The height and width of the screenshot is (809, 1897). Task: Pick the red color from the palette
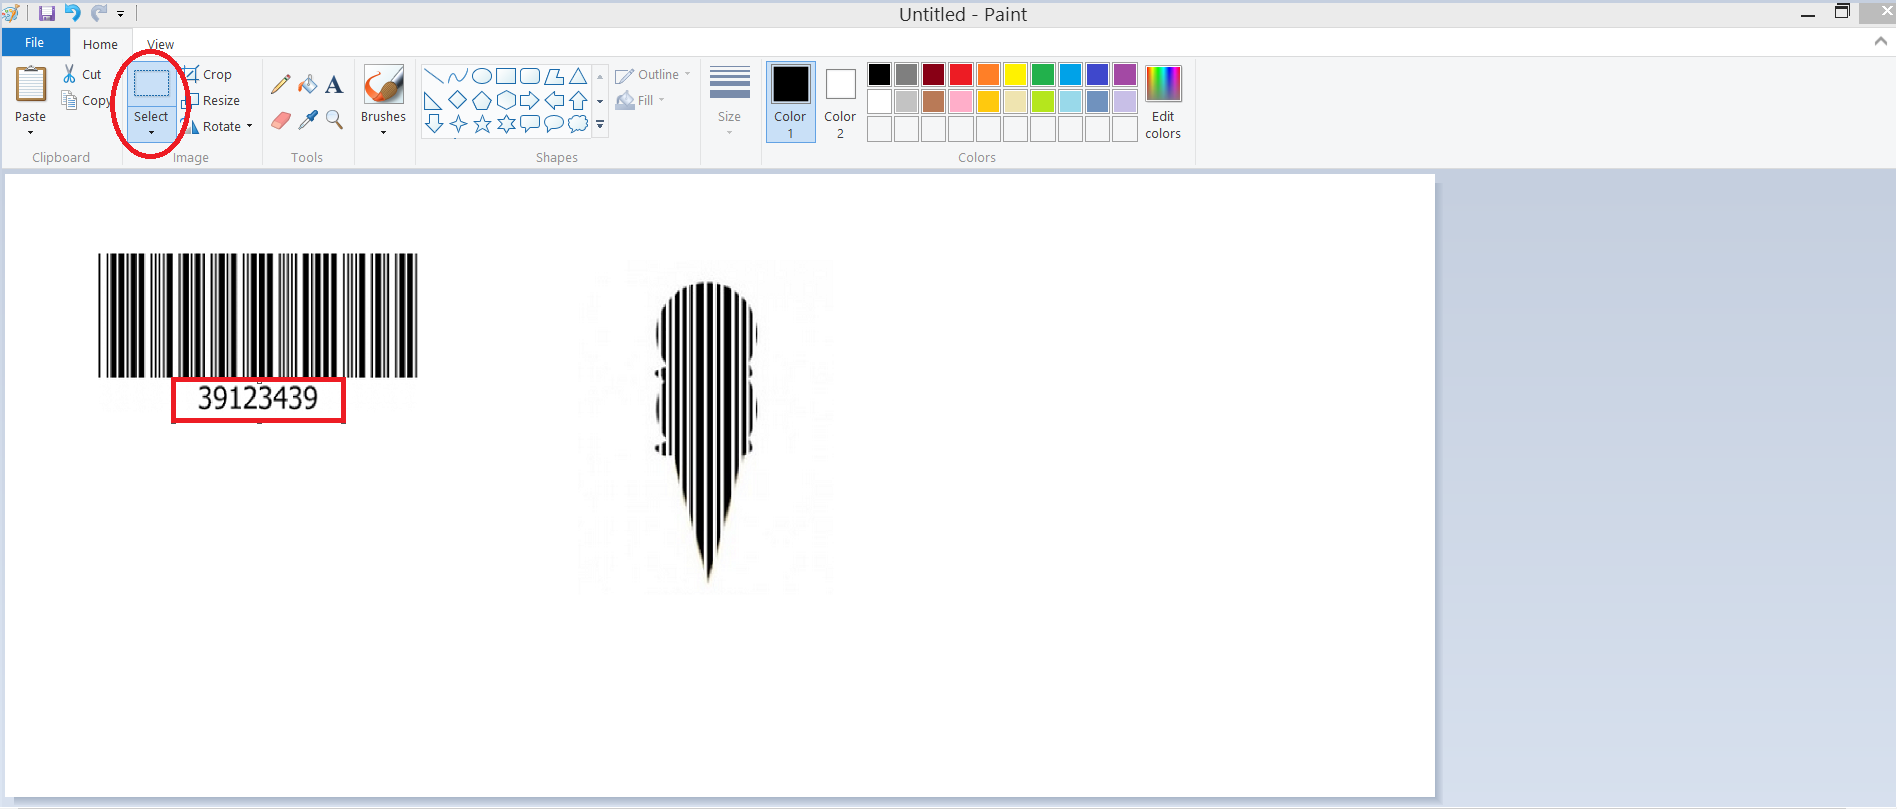(961, 74)
